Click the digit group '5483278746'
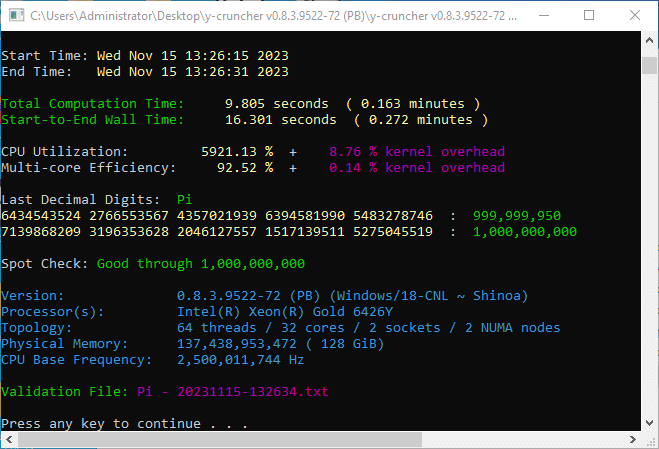 point(393,216)
